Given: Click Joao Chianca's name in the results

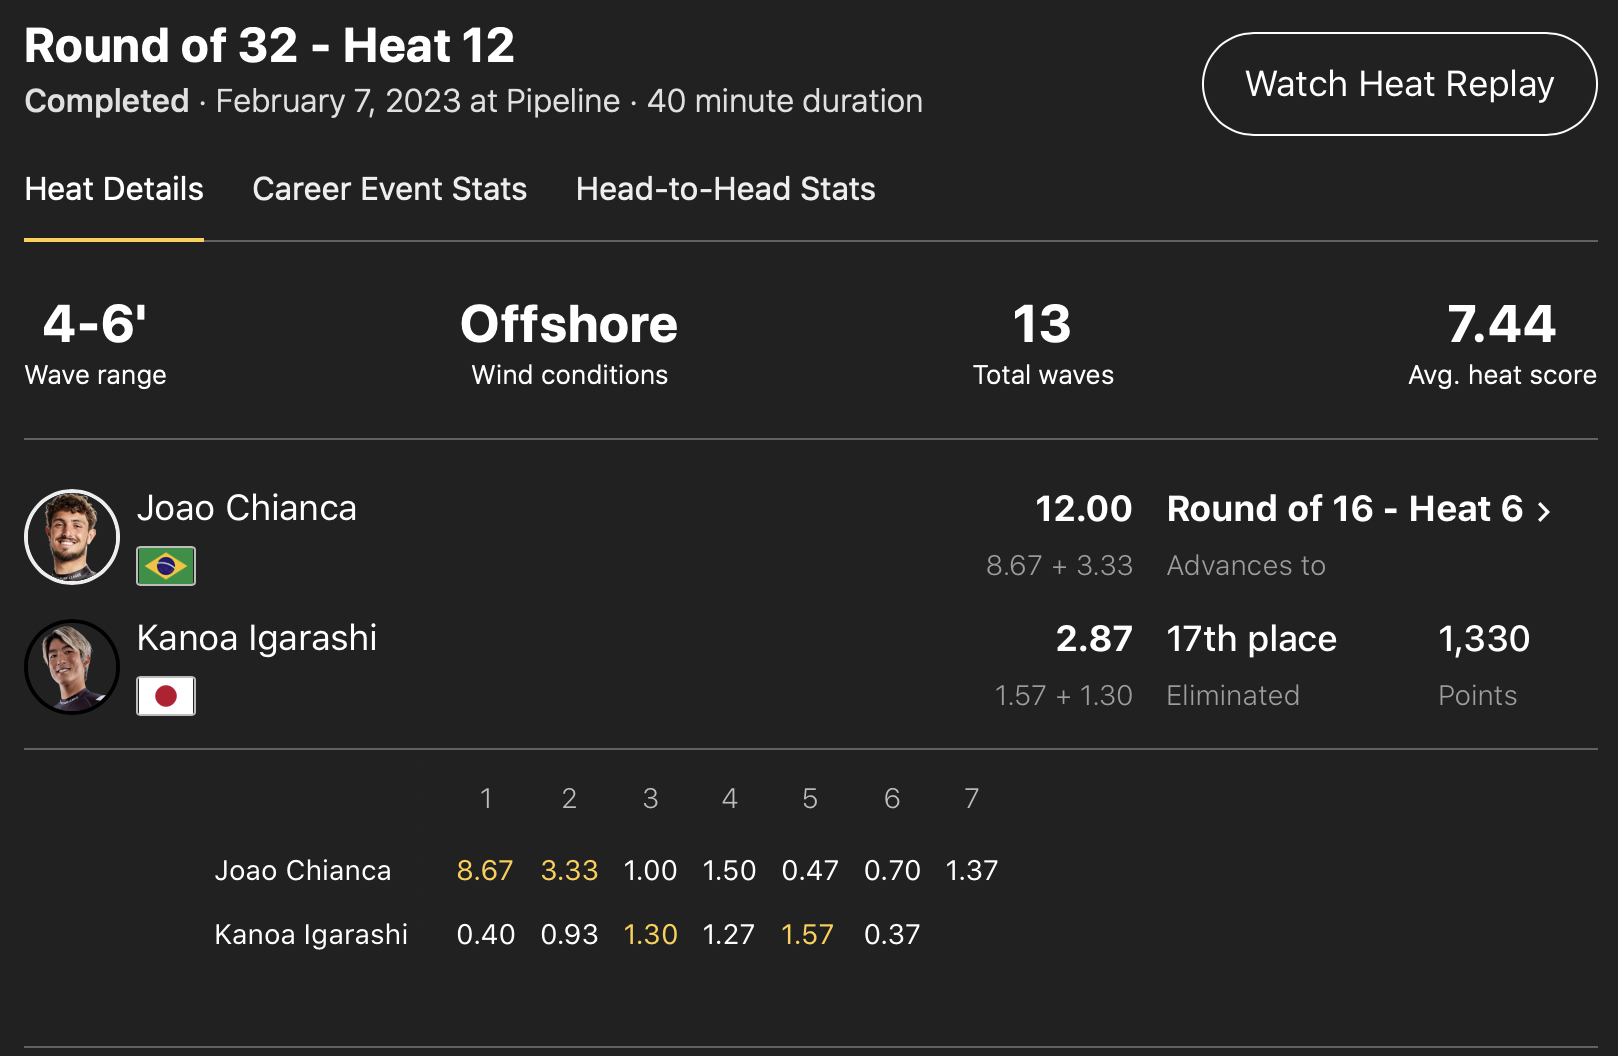Looking at the screenshot, I should 246,508.
